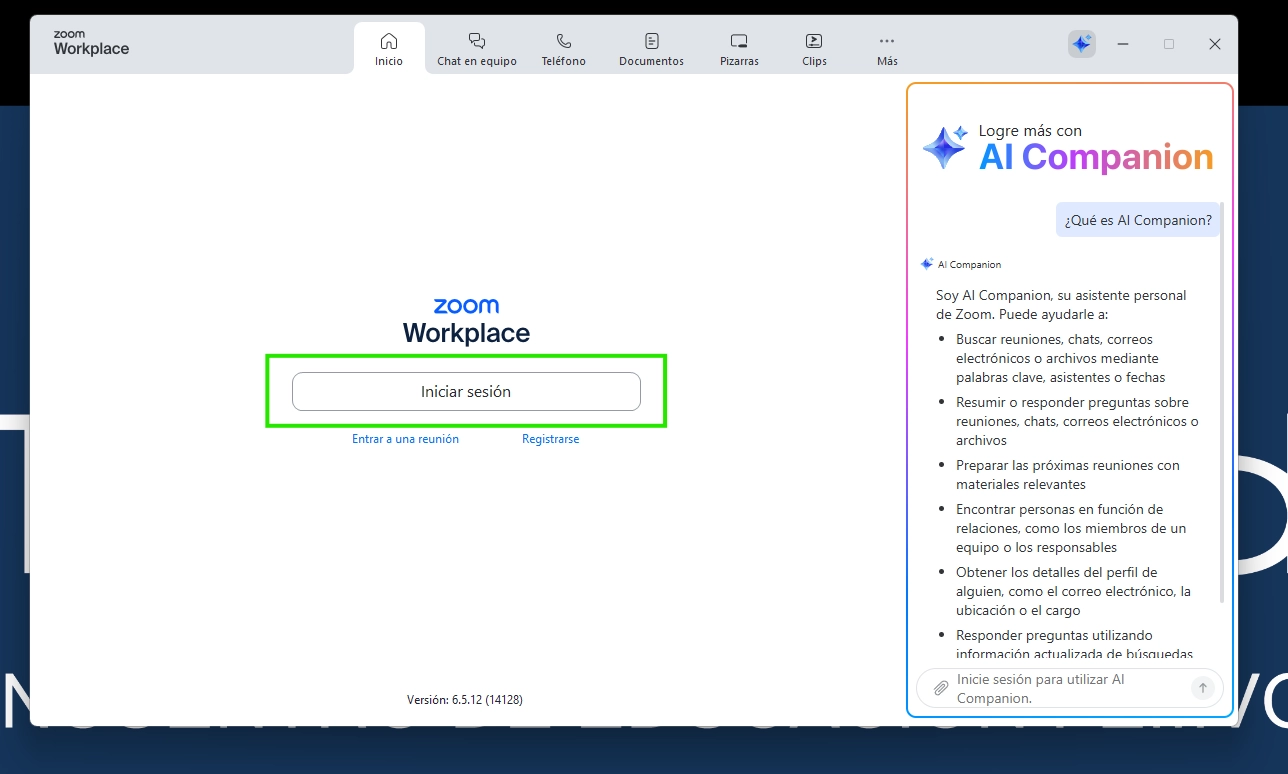1288x774 pixels.
Task: Click the large AI Companion star logo
Action: (x=945, y=147)
